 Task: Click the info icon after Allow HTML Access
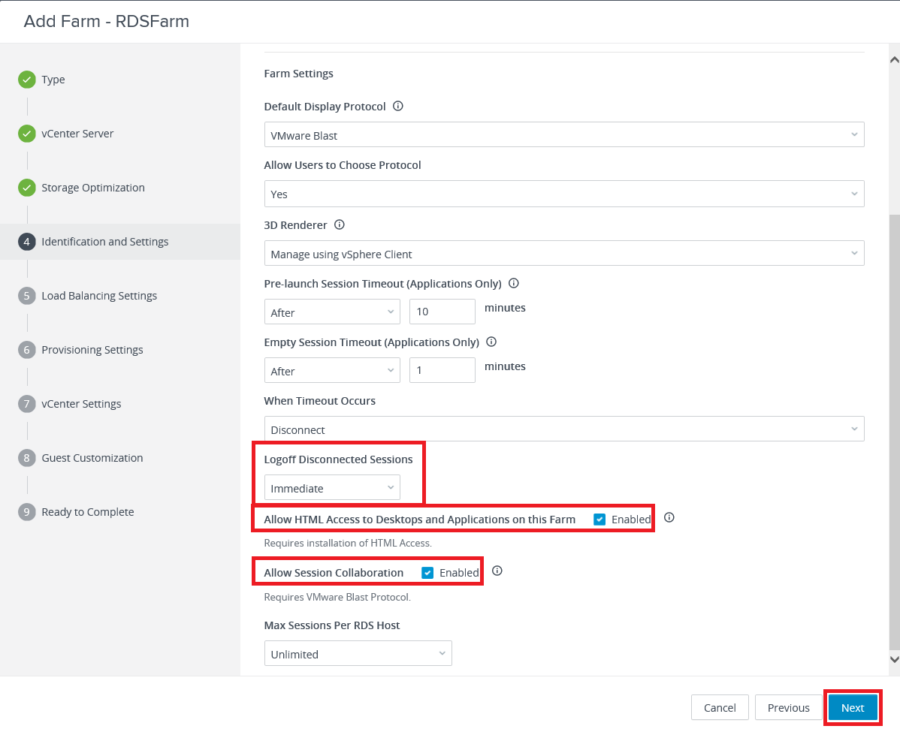pyautogui.click(x=669, y=517)
